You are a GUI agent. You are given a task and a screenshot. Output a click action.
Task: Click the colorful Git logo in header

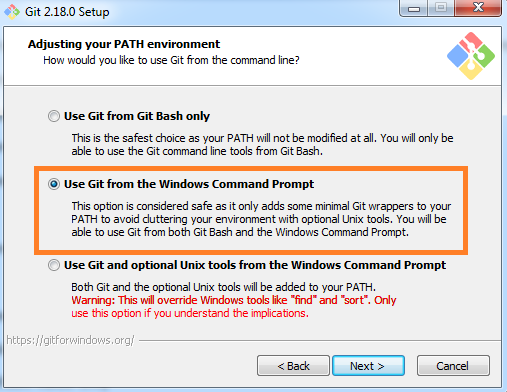click(x=471, y=56)
